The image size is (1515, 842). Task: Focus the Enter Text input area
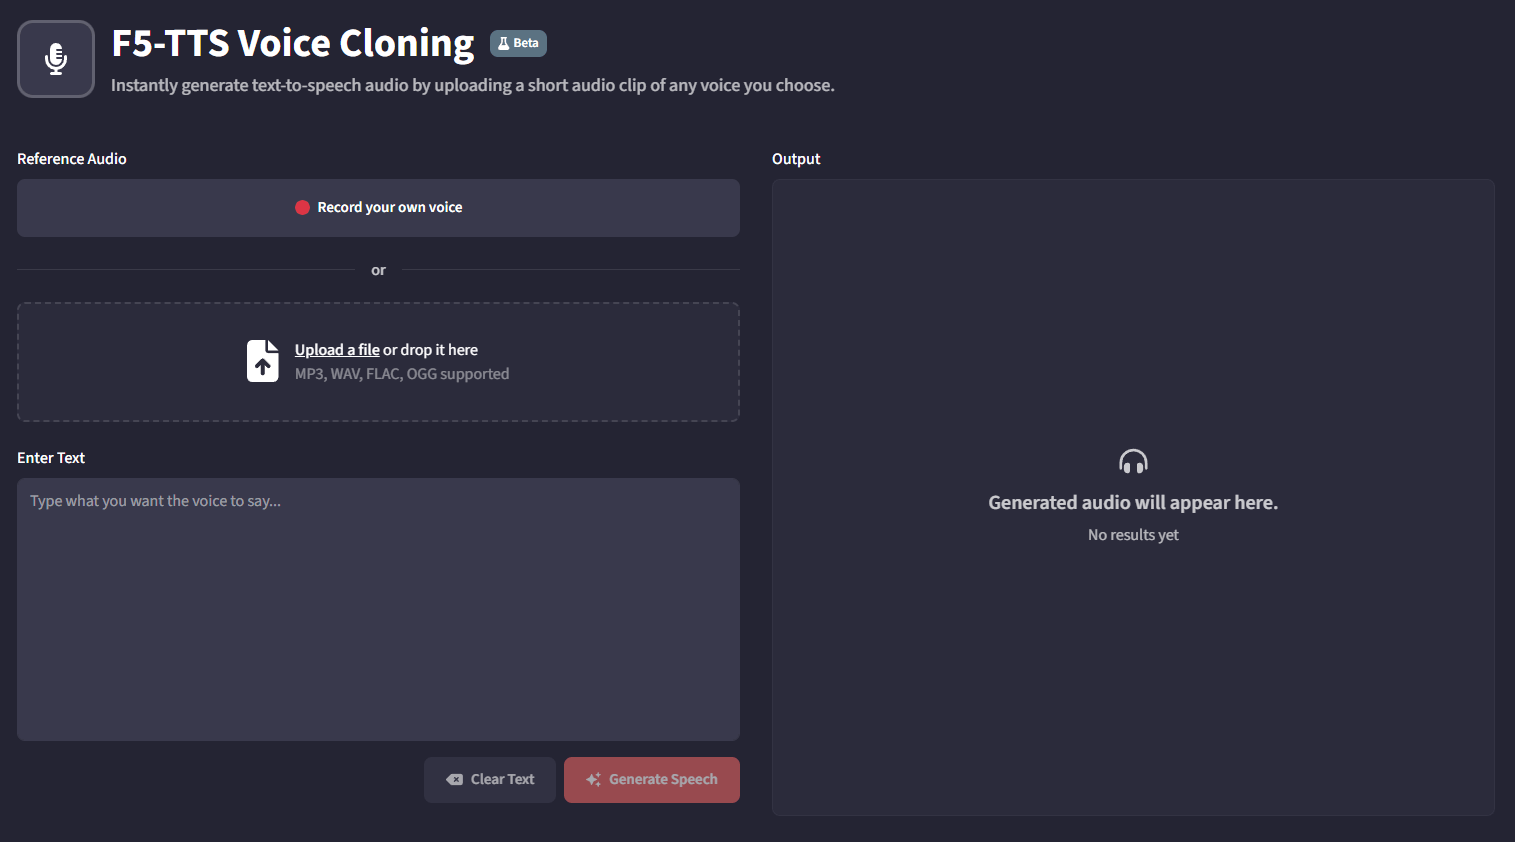click(x=378, y=609)
